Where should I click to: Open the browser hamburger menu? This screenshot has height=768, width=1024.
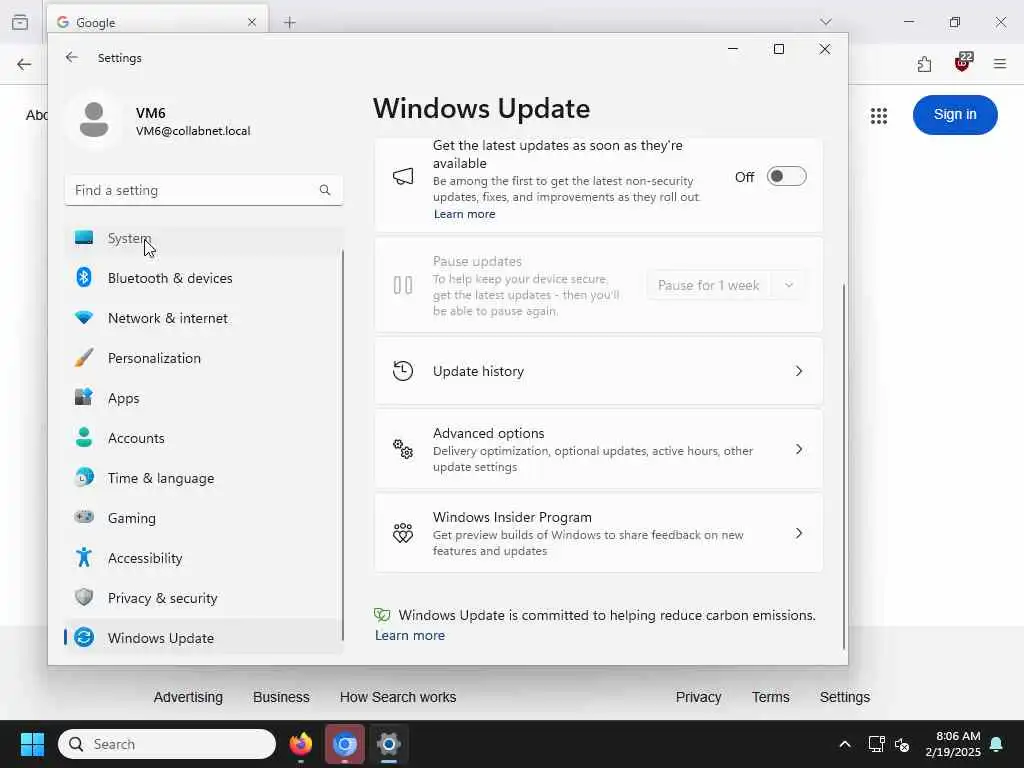tap(1000, 64)
